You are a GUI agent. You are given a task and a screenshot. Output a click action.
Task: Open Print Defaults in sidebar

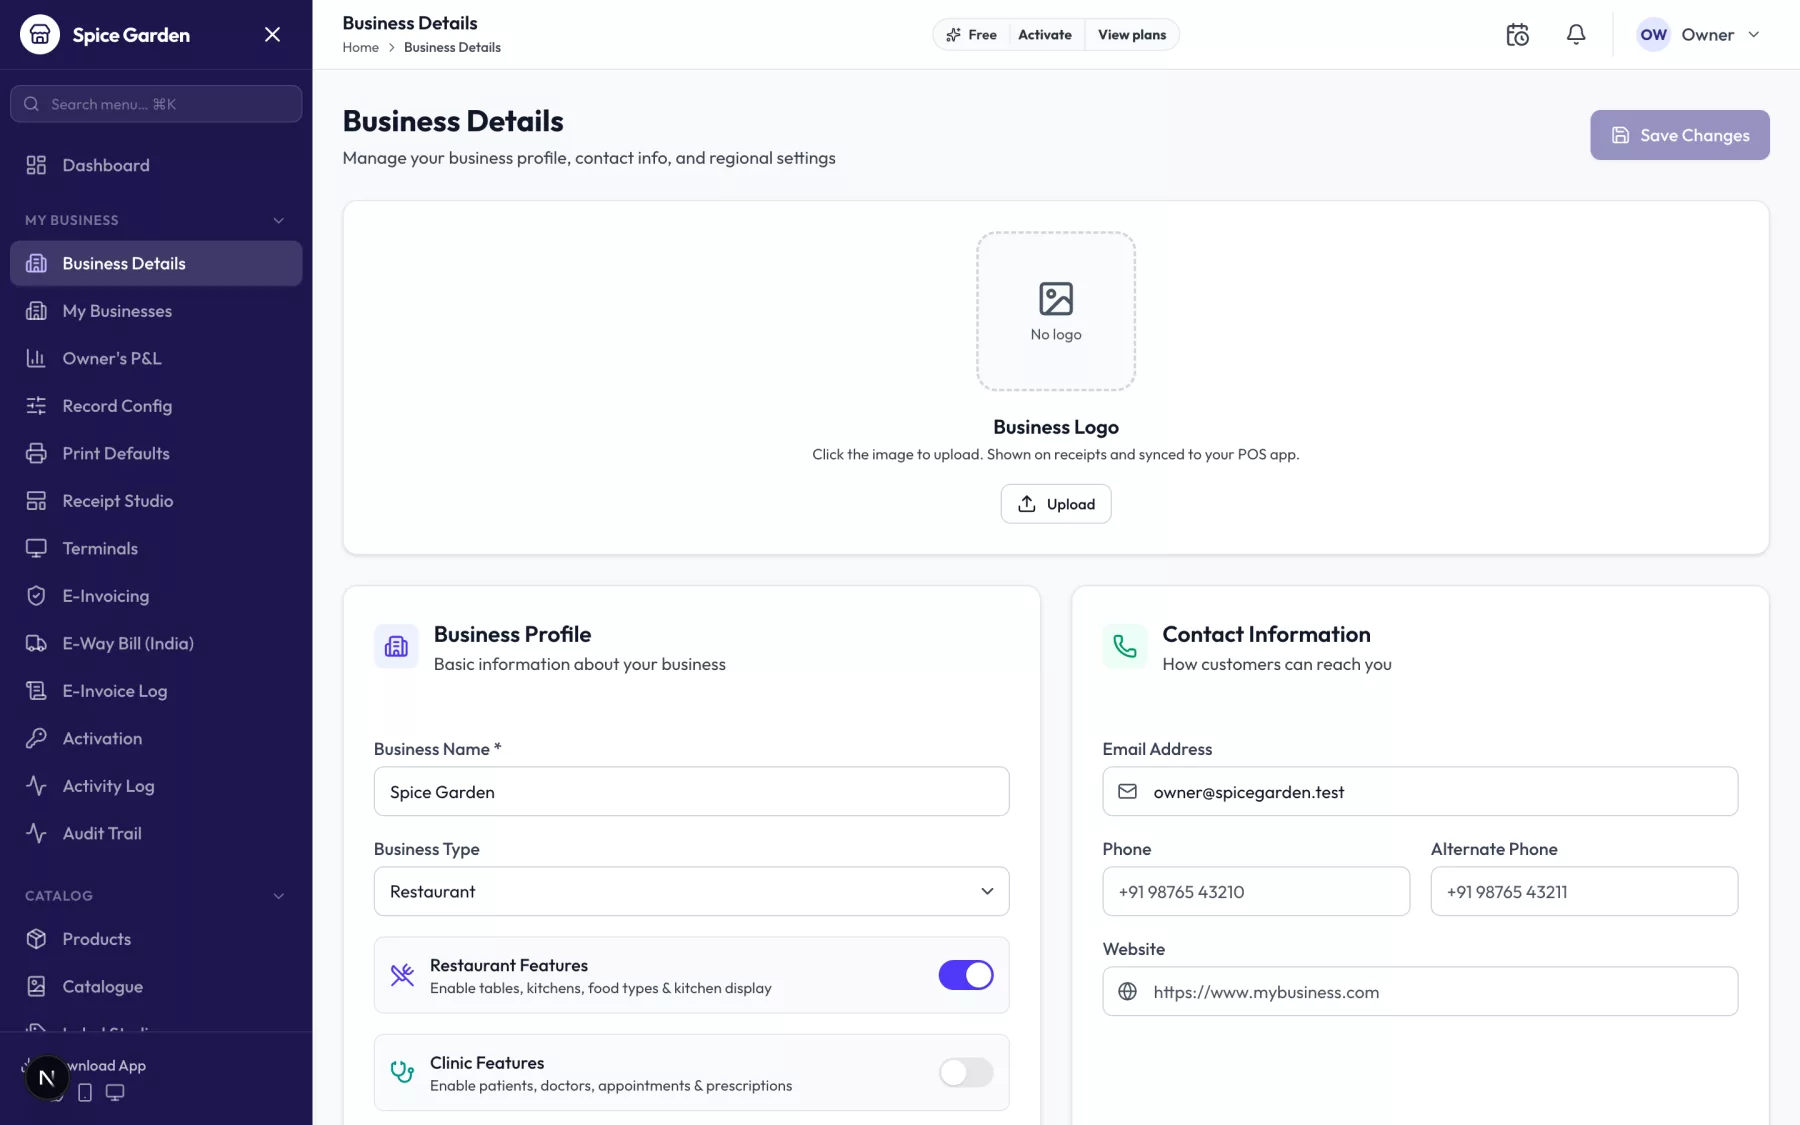(x=156, y=453)
